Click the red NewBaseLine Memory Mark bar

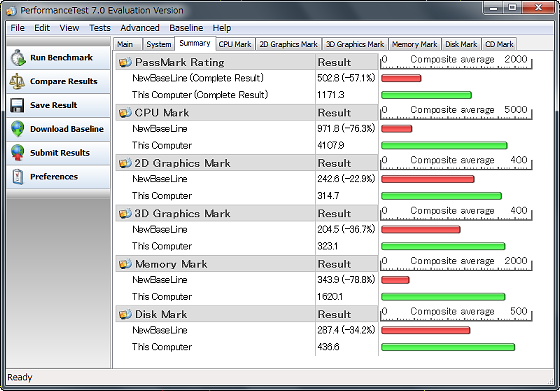point(395,280)
